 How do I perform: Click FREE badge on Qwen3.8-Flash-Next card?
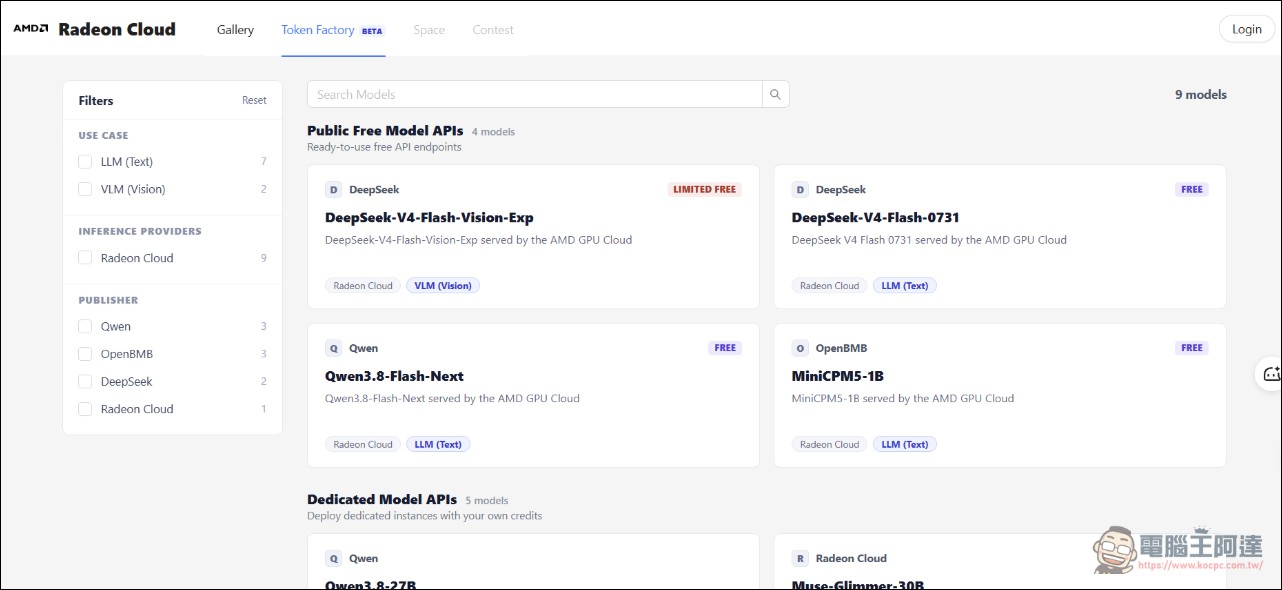click(725, 348)
